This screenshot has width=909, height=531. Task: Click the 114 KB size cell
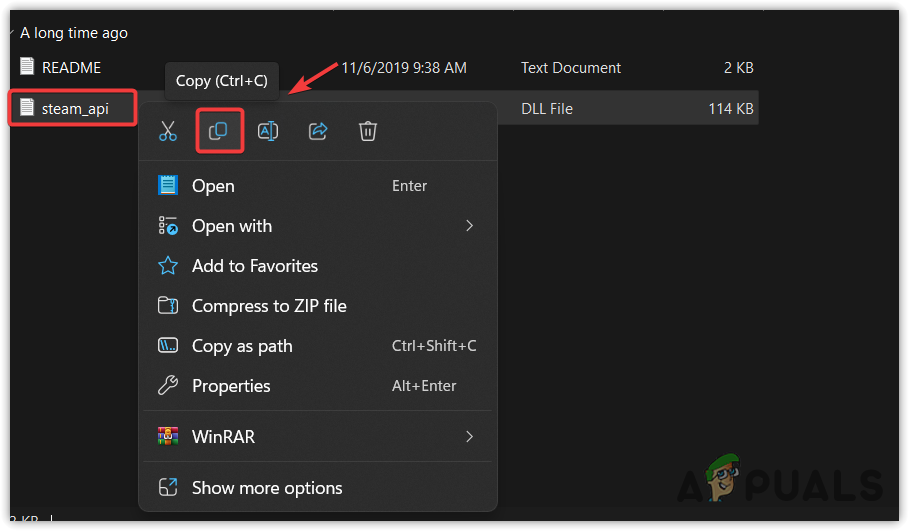(731, 108)
